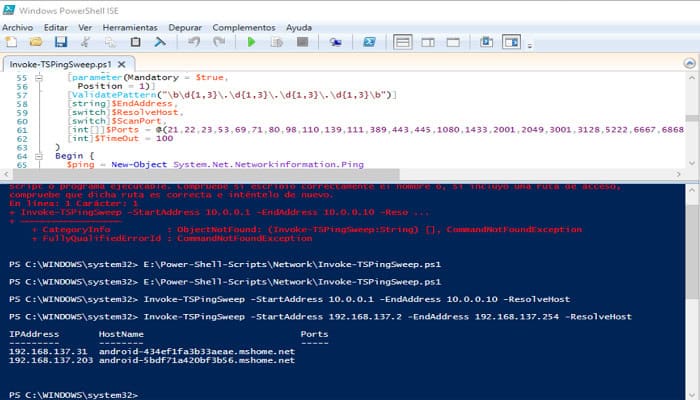Open the Ayuda menu

[299, 28]
